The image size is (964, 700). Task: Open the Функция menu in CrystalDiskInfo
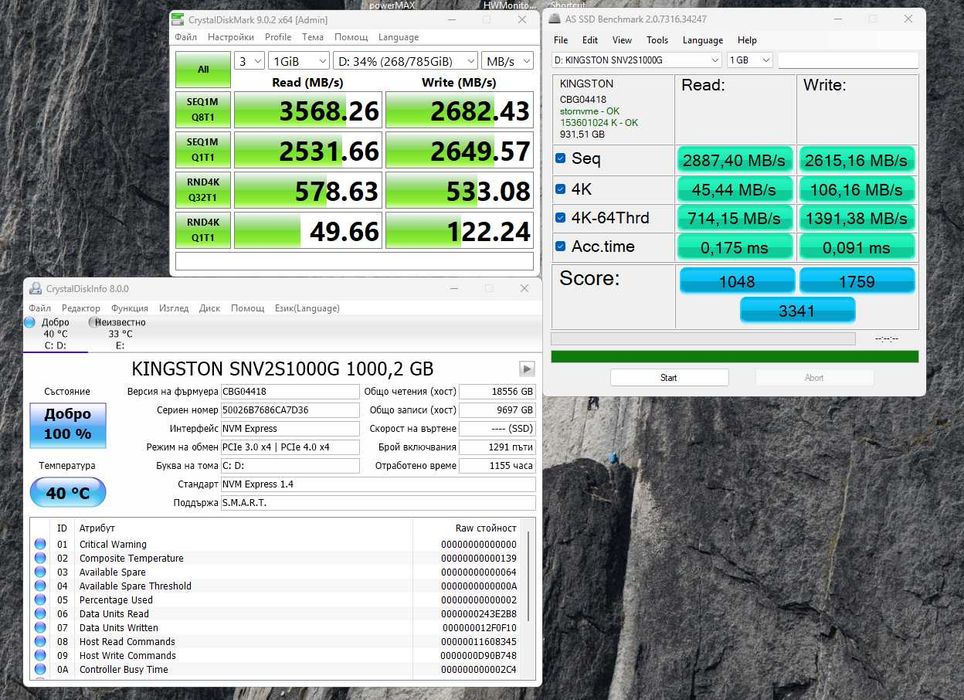(x=129, y=308)
